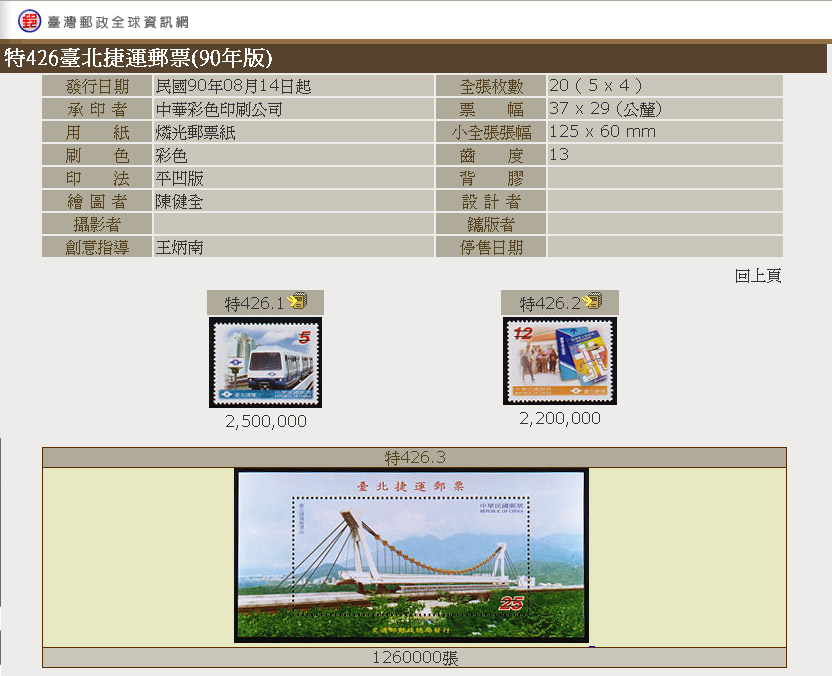The image size is (832, 676).
Task: Click the printer name 中華彩色印刷公司
Action: click(219, 110)
